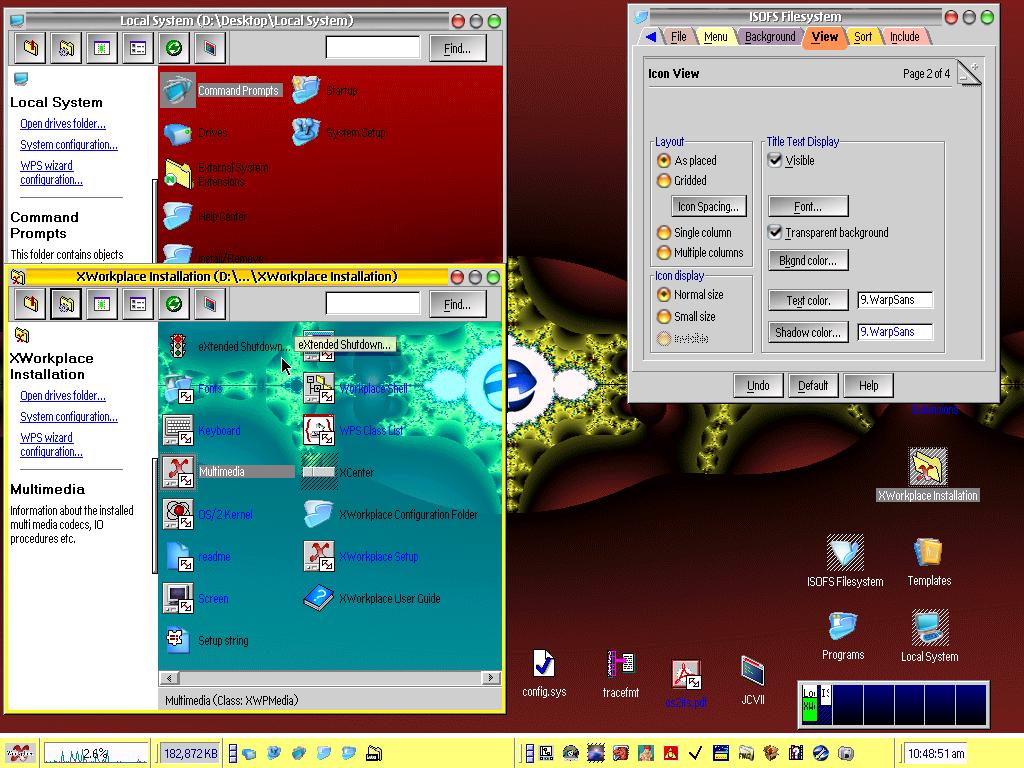
Task: Select the Small size icon display option
Action: [664, 316]
